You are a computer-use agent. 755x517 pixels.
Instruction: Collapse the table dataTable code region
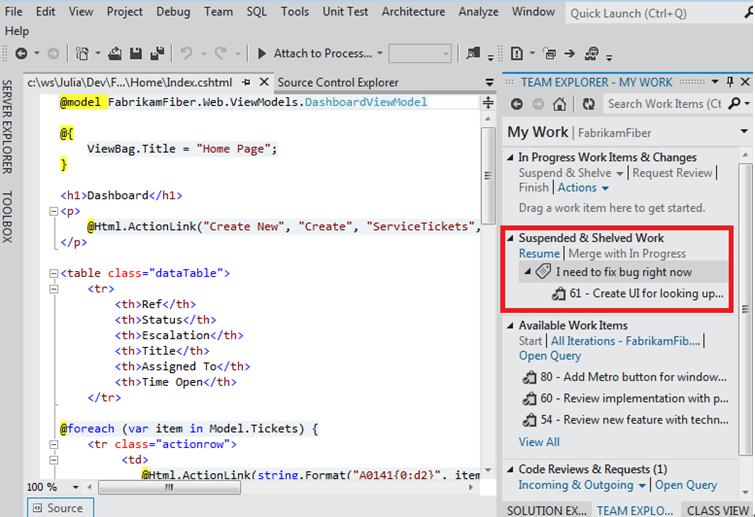pyautogui.click(x=53, y=273)
